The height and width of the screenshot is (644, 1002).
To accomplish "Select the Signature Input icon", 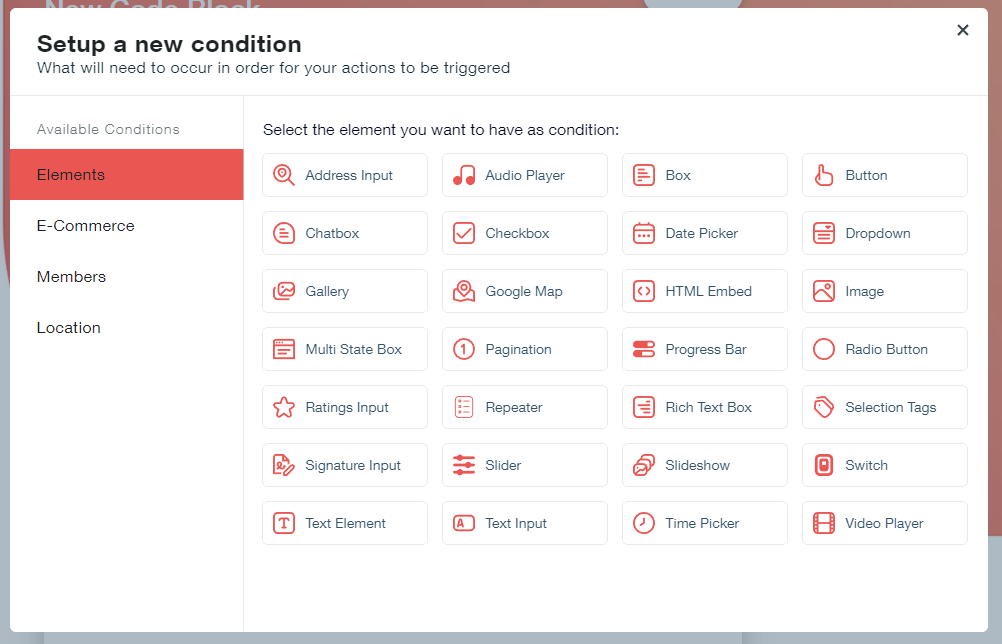I will point(284,465).
